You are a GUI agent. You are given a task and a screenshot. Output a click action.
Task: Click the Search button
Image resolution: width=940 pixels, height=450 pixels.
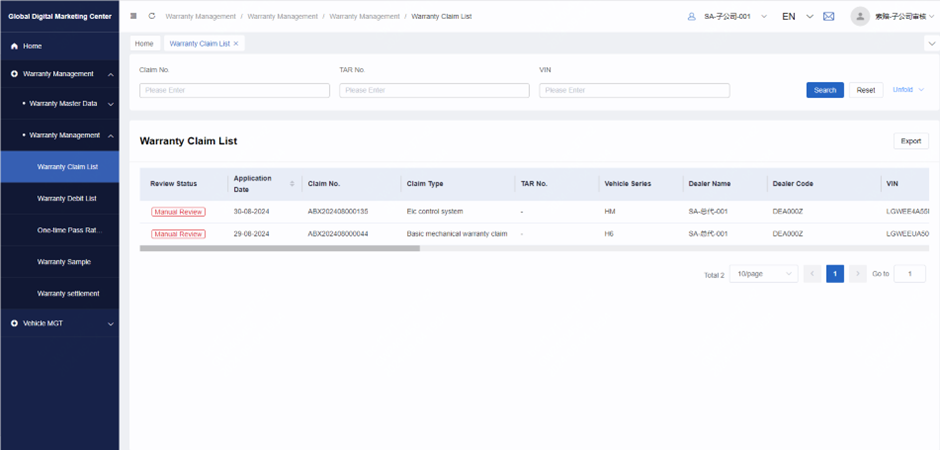825,90
